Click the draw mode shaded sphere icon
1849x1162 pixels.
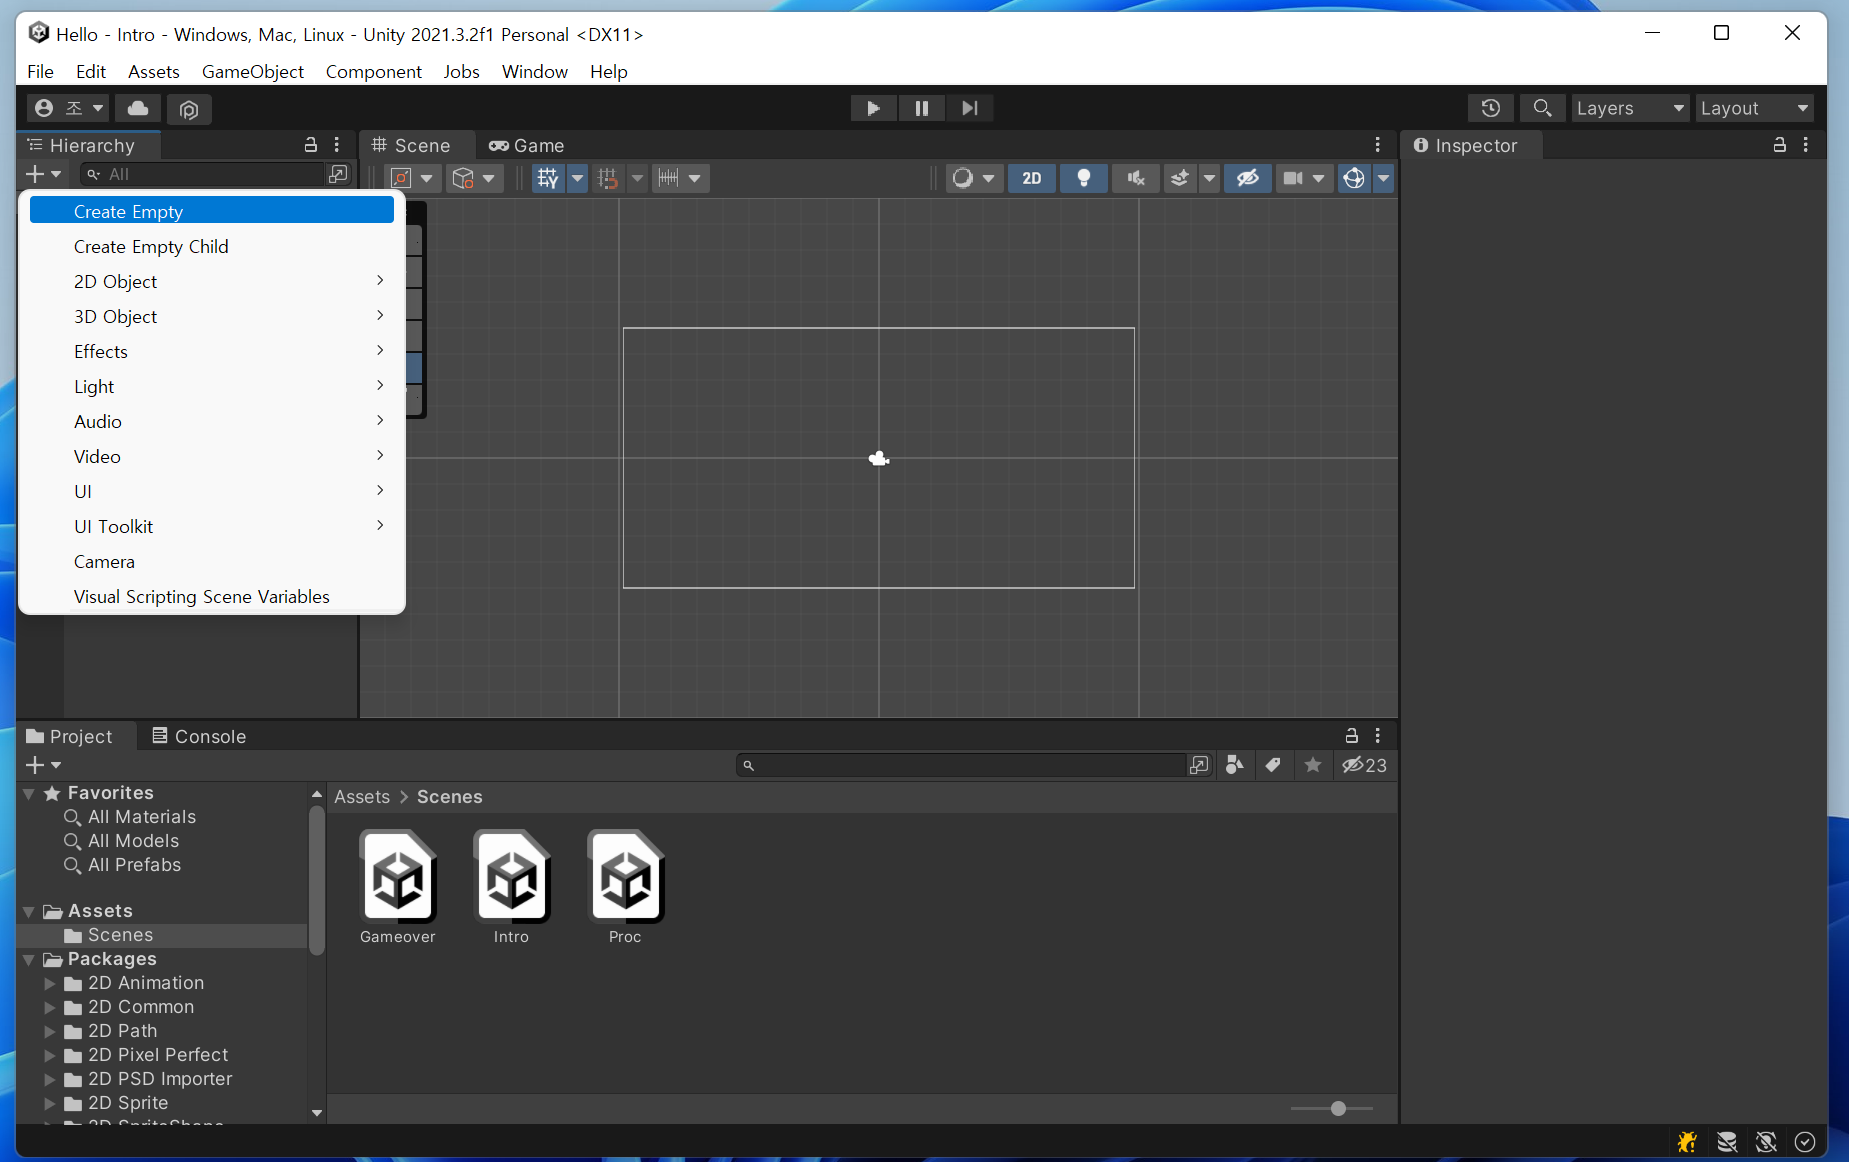pos(962,178)
